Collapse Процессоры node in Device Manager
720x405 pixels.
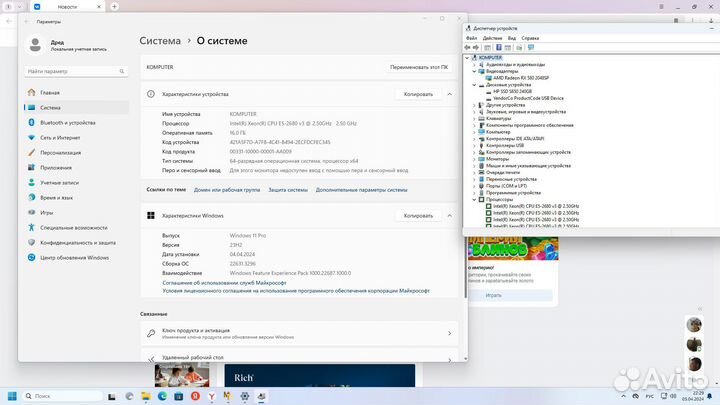pyautogui.click(x=474, y=200)
